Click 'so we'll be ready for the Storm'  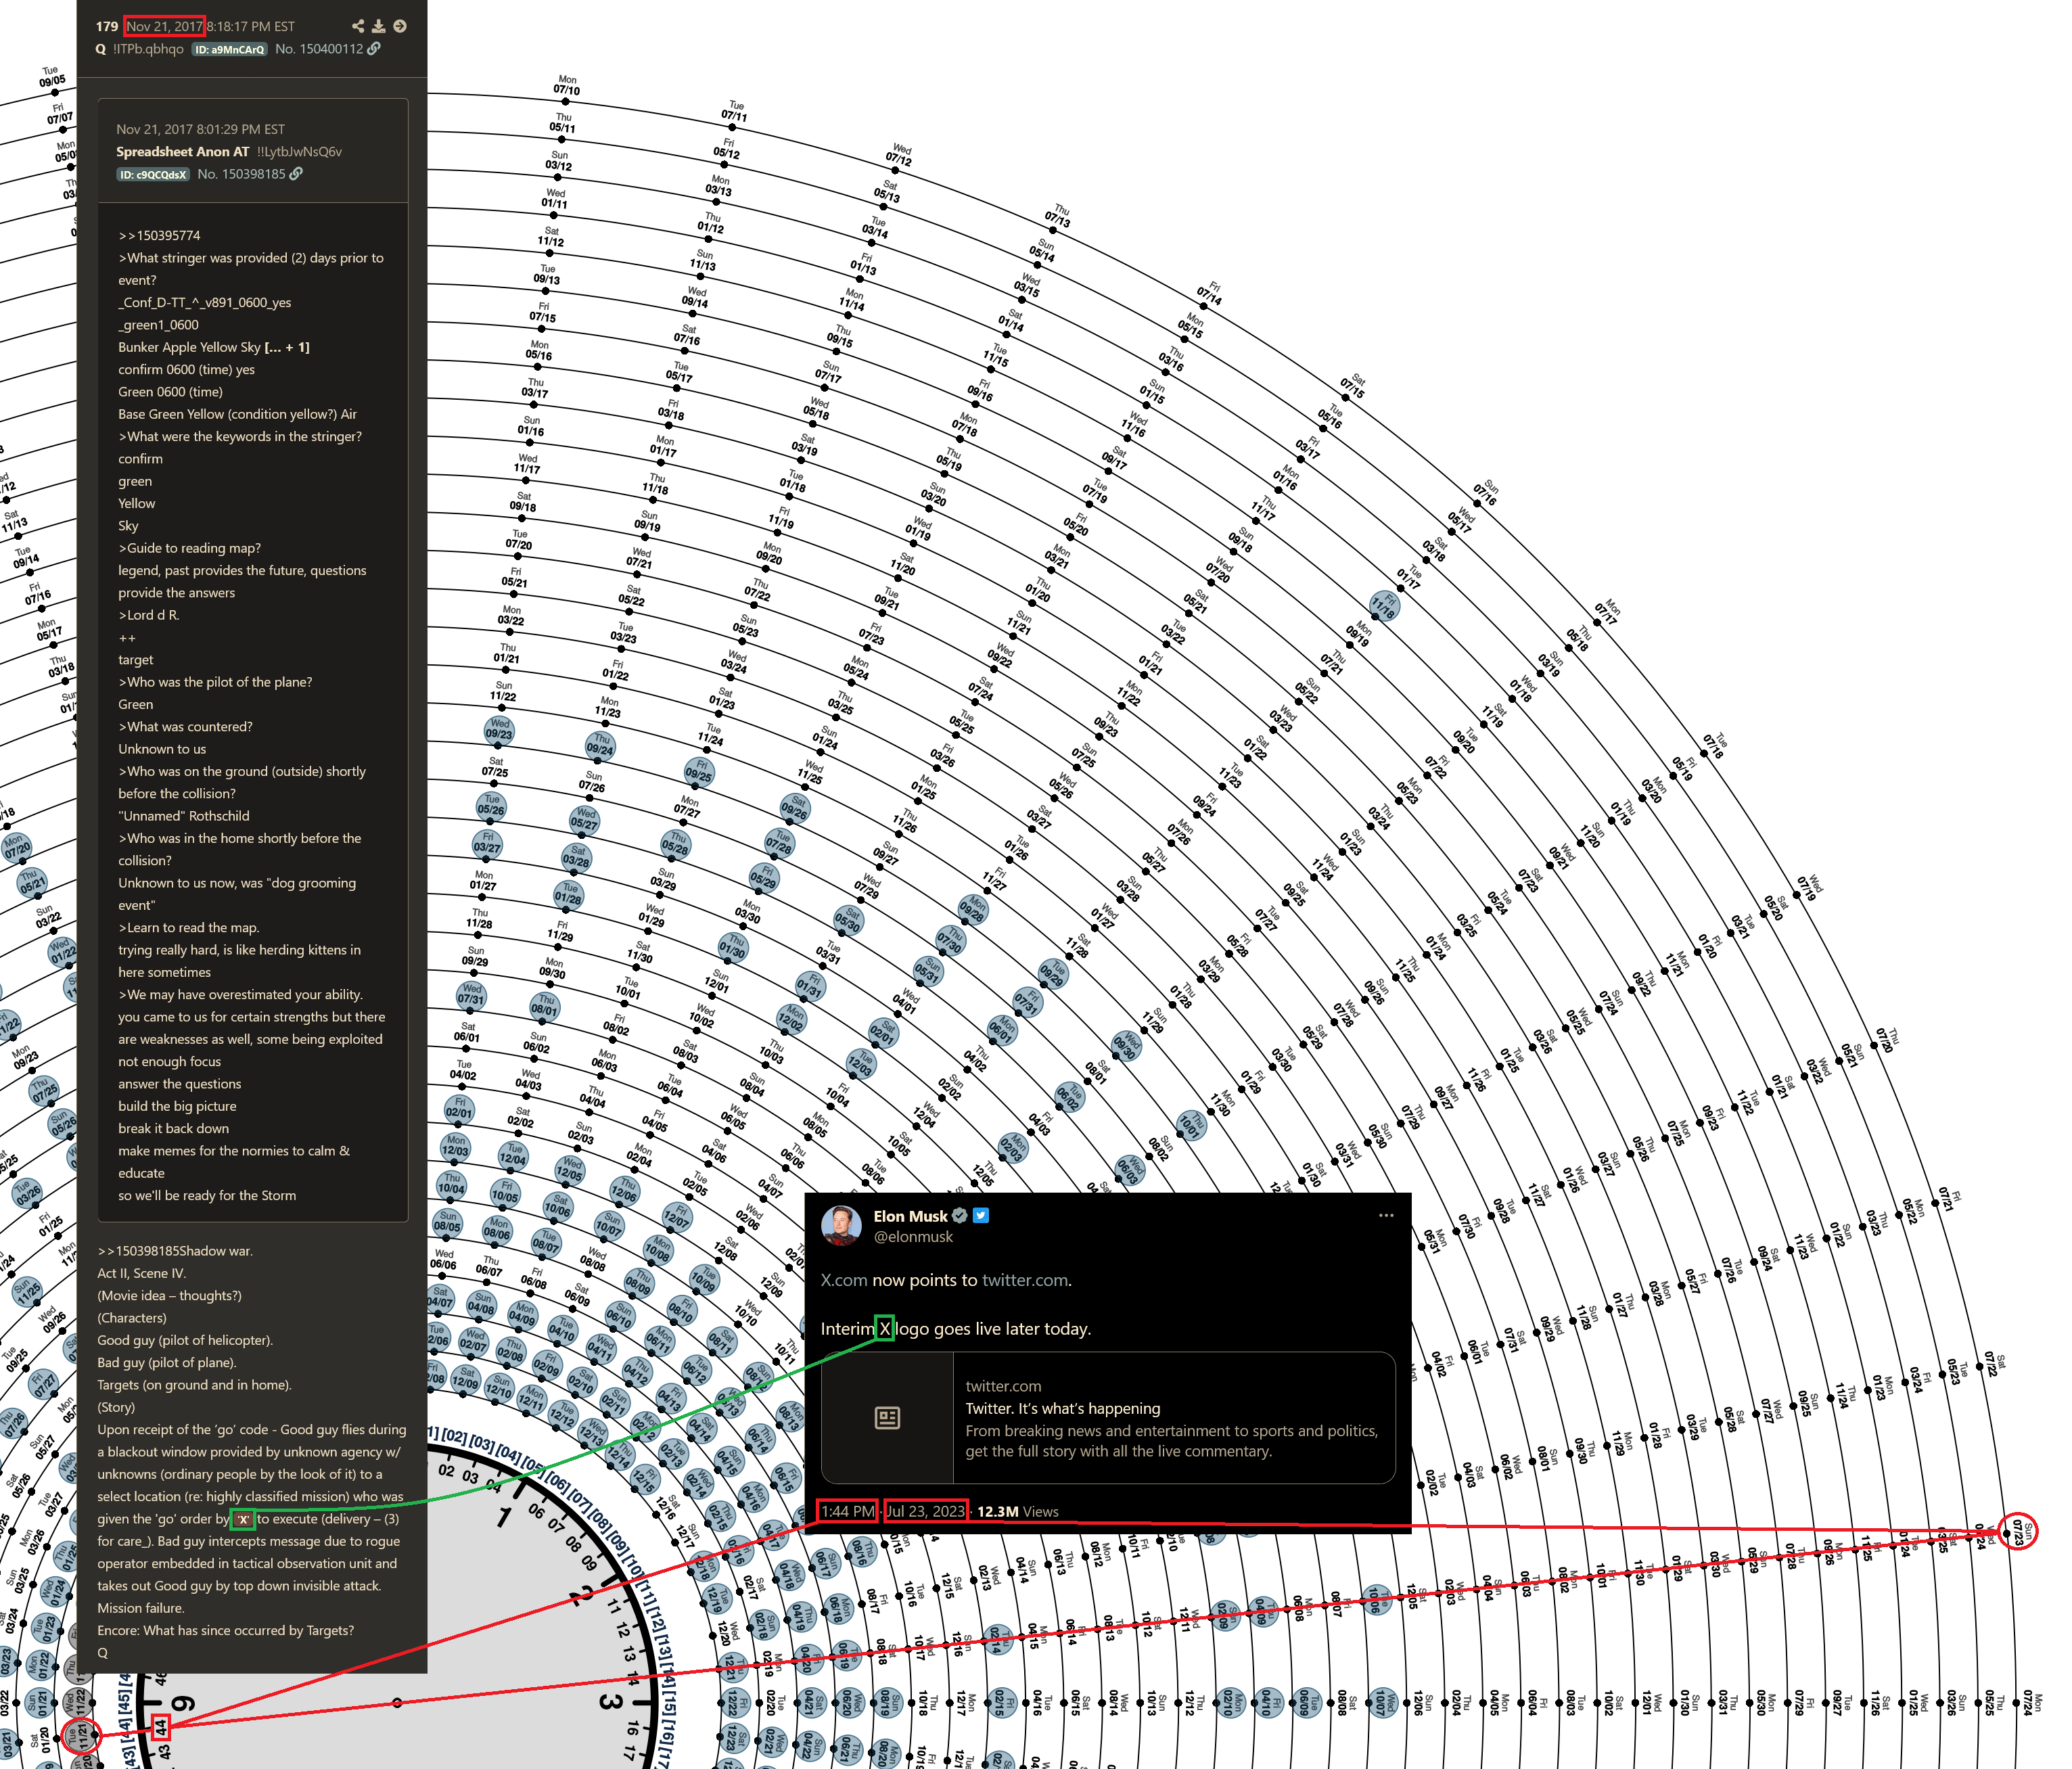click(x=207, y=1195)
